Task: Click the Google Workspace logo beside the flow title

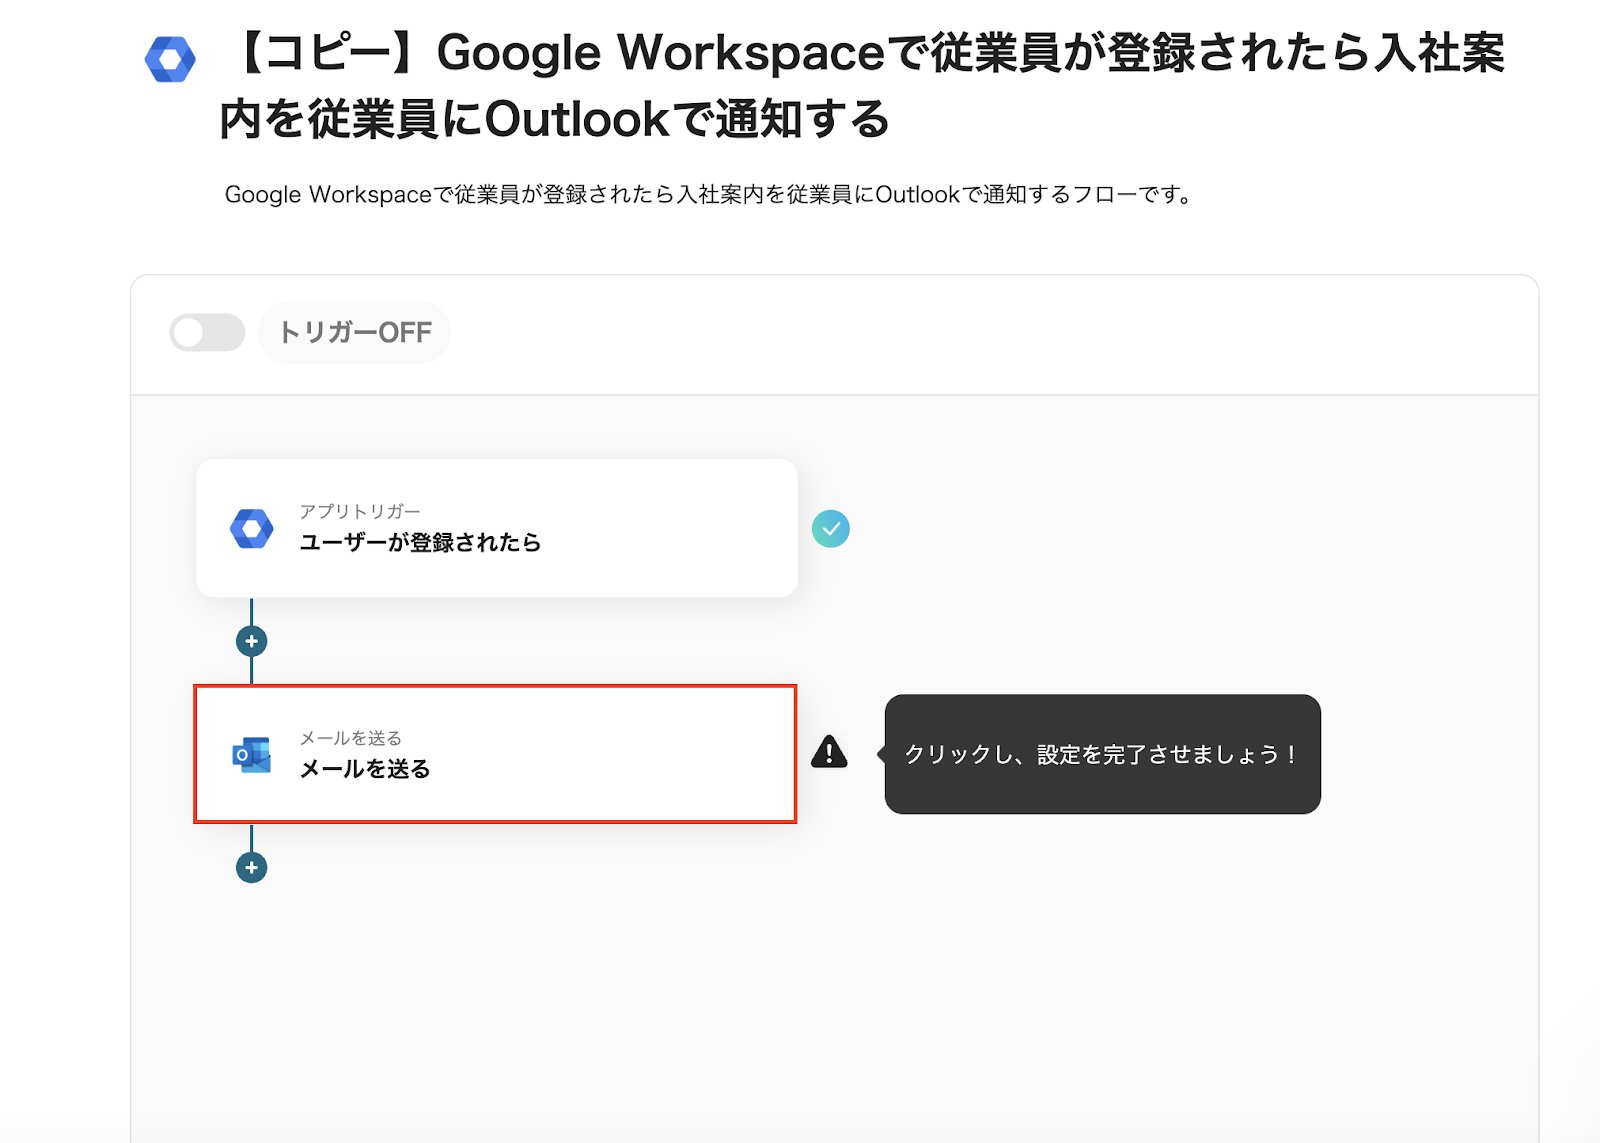Action: (170, 60)
